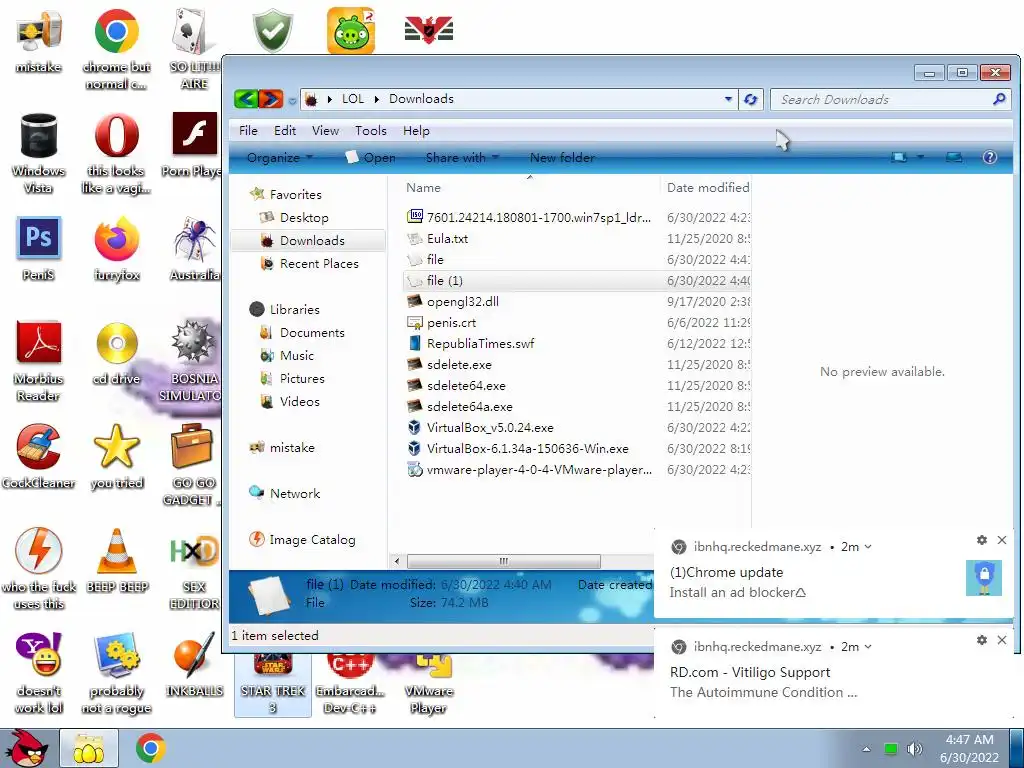Open the Windows Vista recycle bin icon
Screen dimensions: 1024x768
tap(39, 153)
